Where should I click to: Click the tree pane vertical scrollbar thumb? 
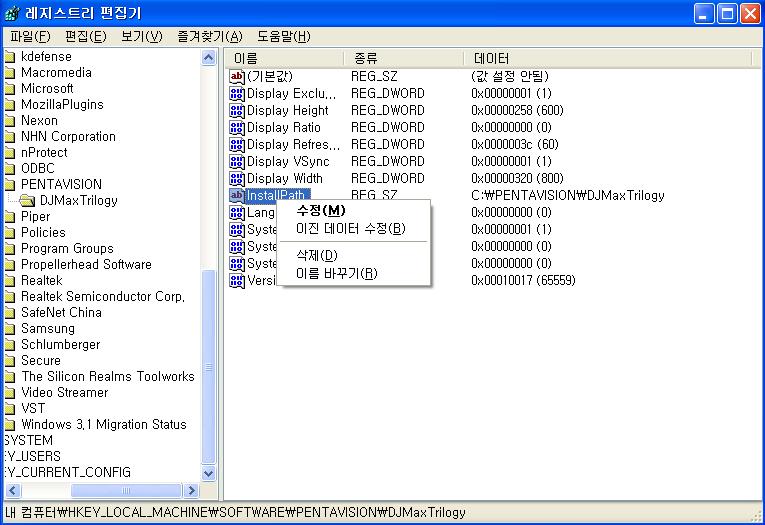[x=209, y=367]
